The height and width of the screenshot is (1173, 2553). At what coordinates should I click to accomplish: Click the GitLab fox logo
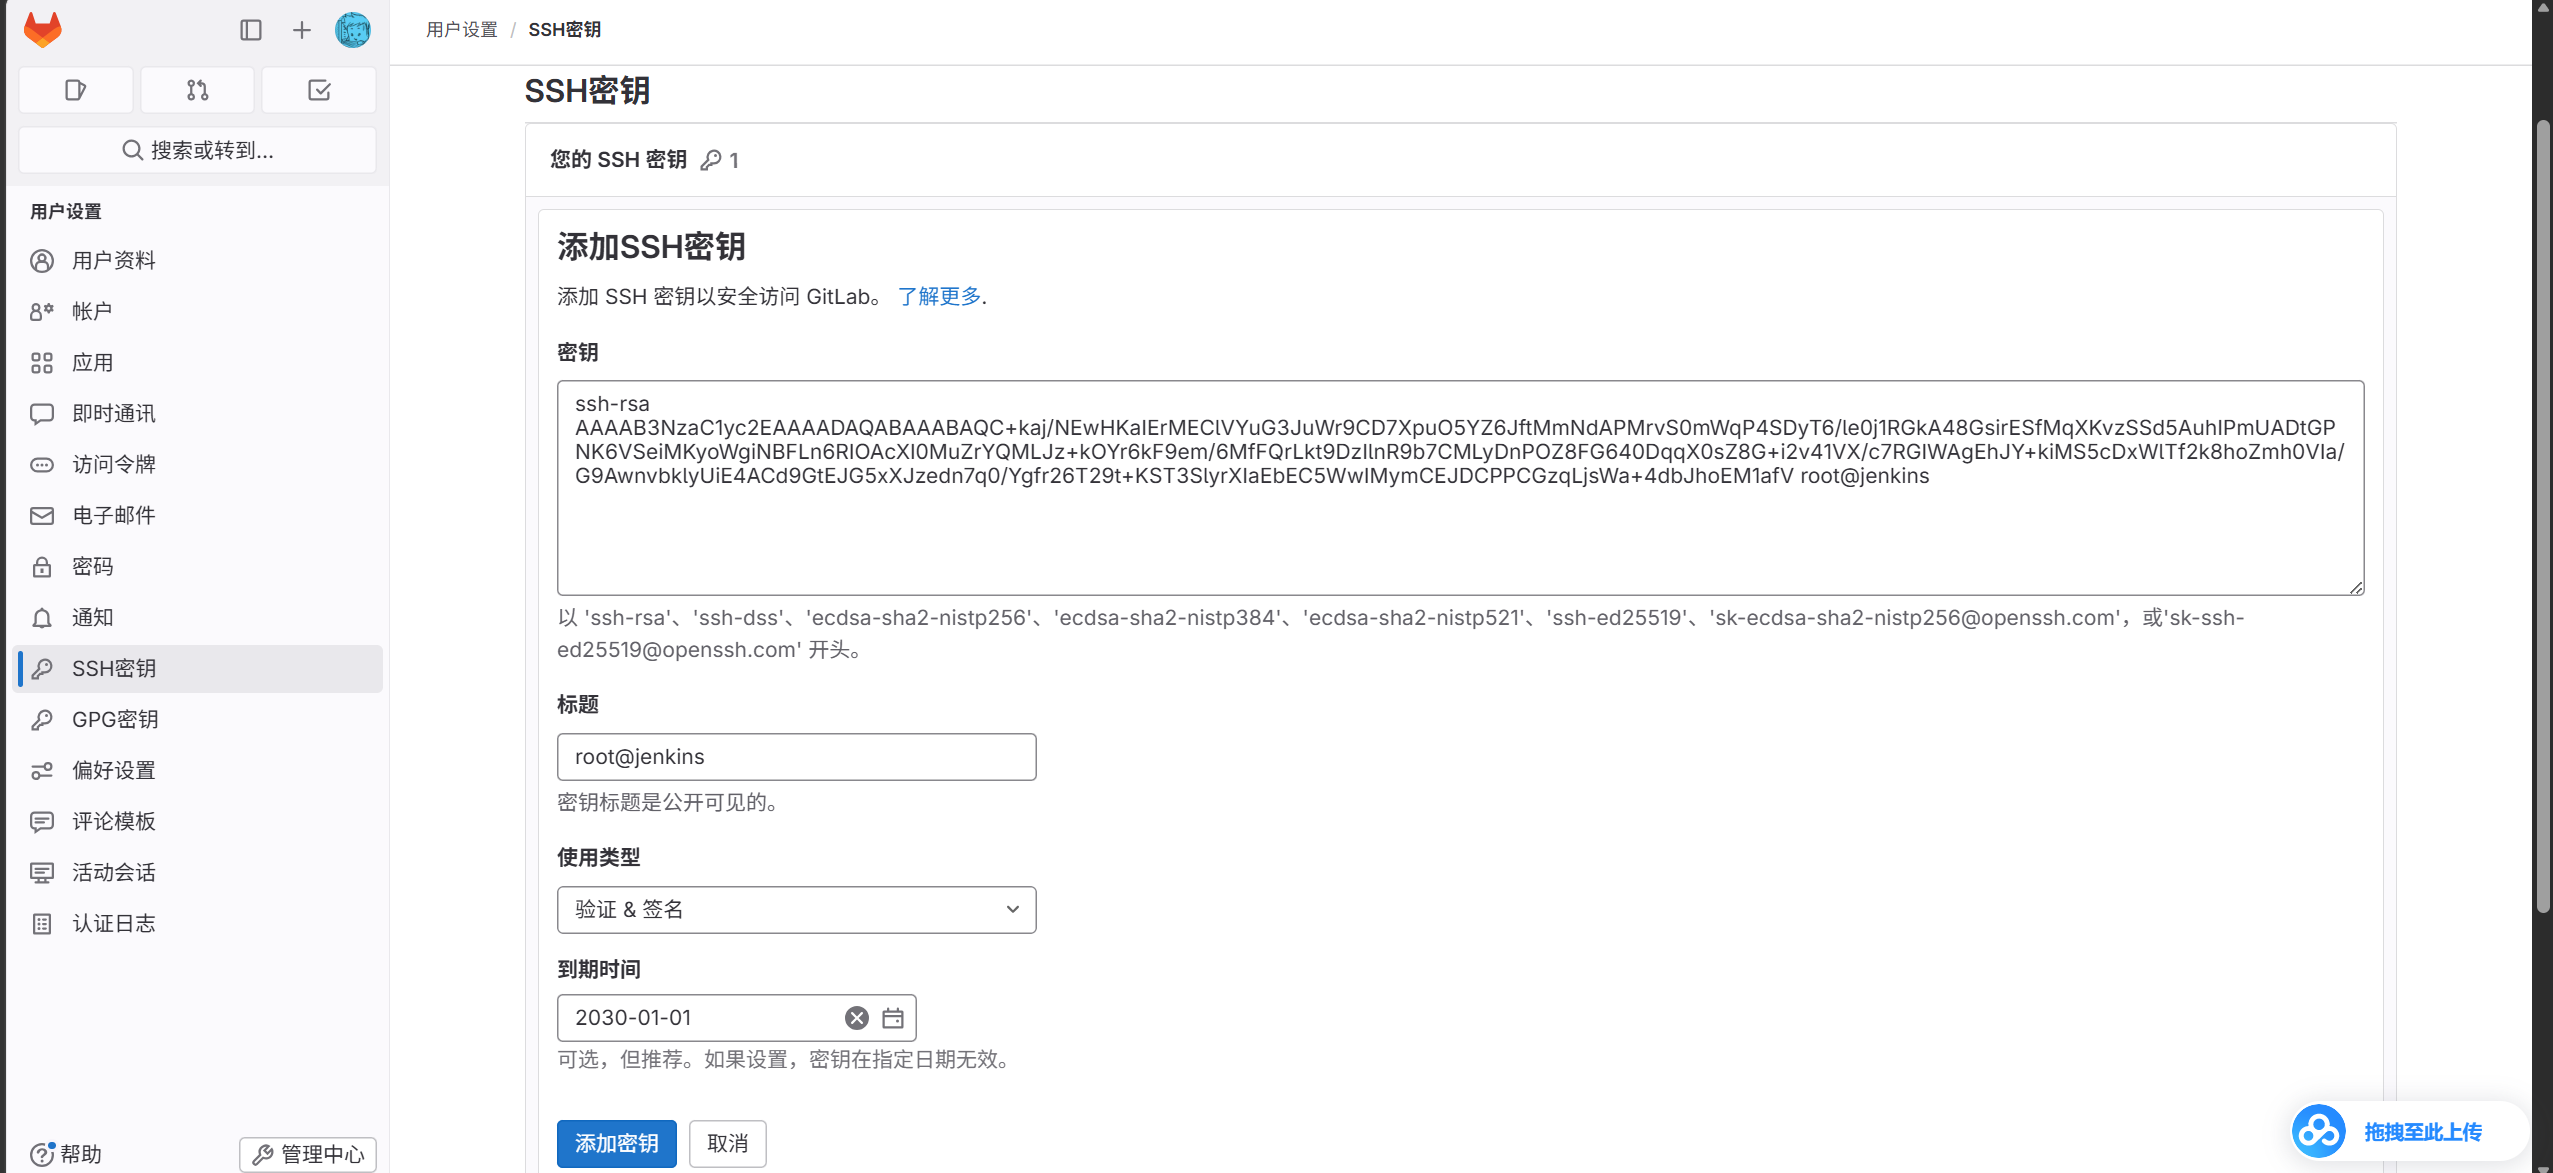[43, 30]
